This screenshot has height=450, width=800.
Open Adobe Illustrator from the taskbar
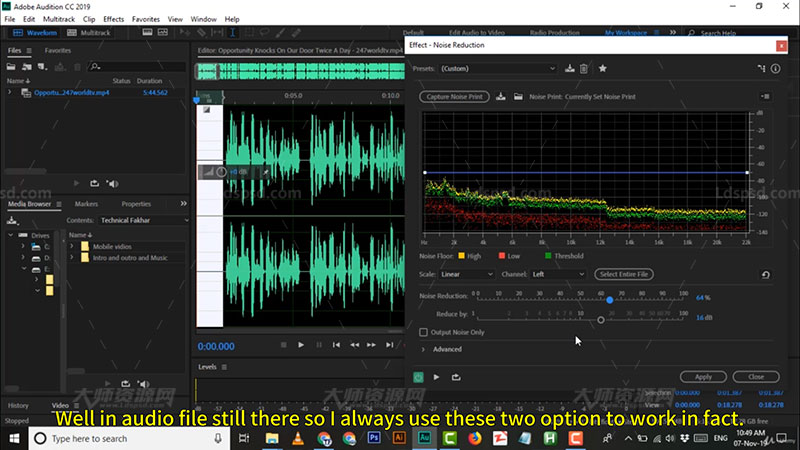click(399, 438)
